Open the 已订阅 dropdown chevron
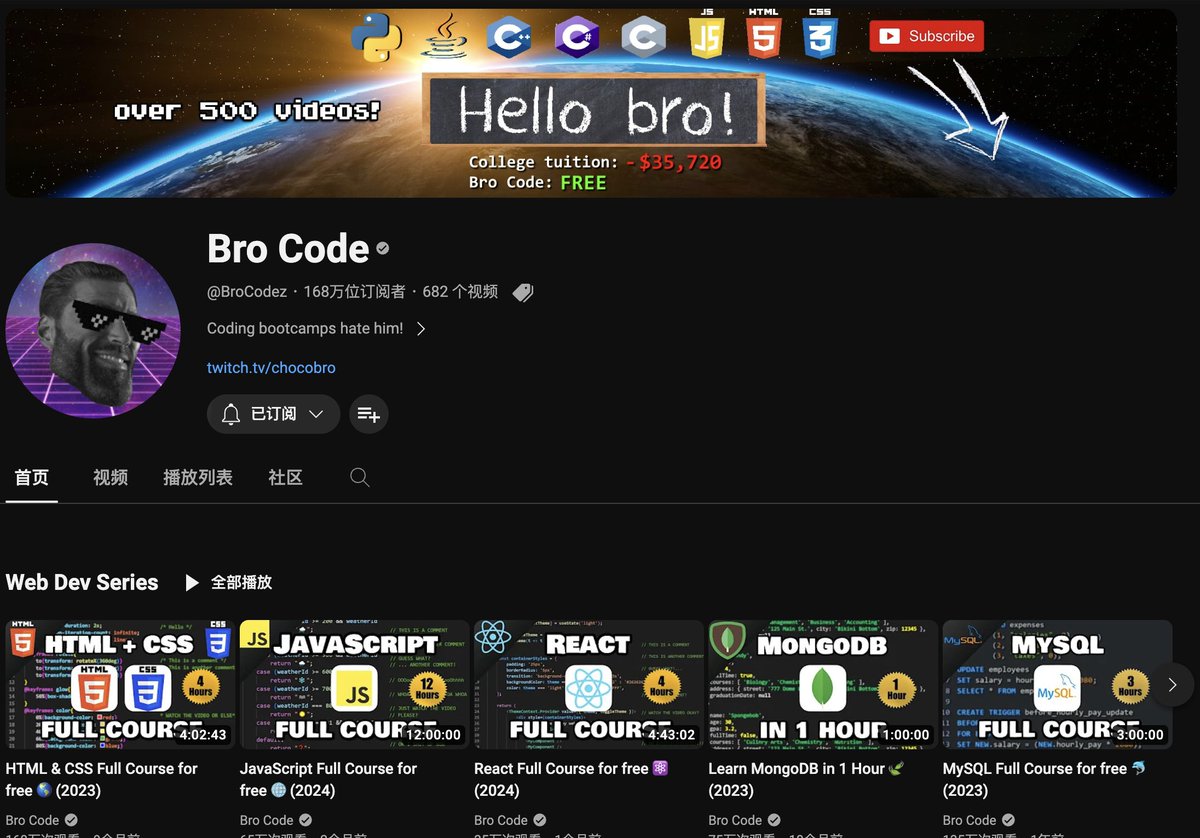The width and height of the screenshot is (1200, 838). coord(316,413)
